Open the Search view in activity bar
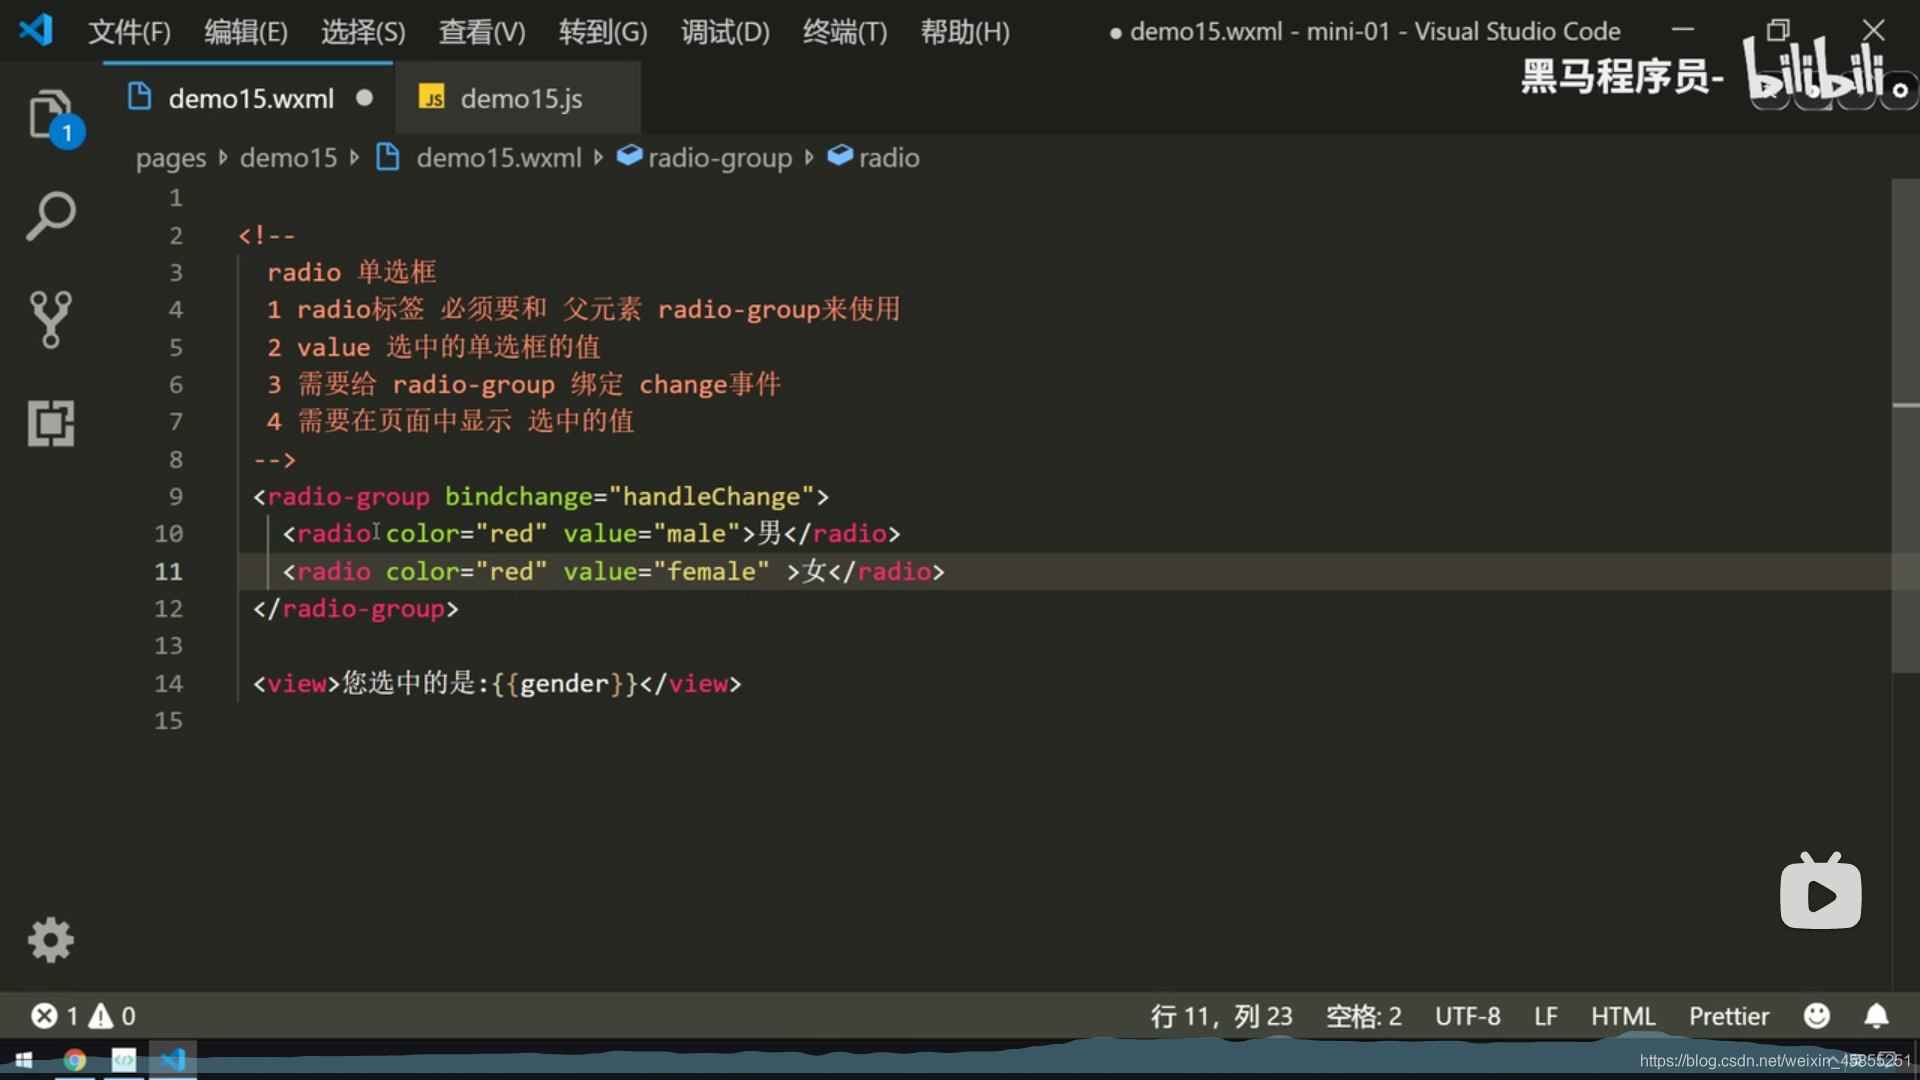This screenshot has height=1080, width=1920. 51,216
